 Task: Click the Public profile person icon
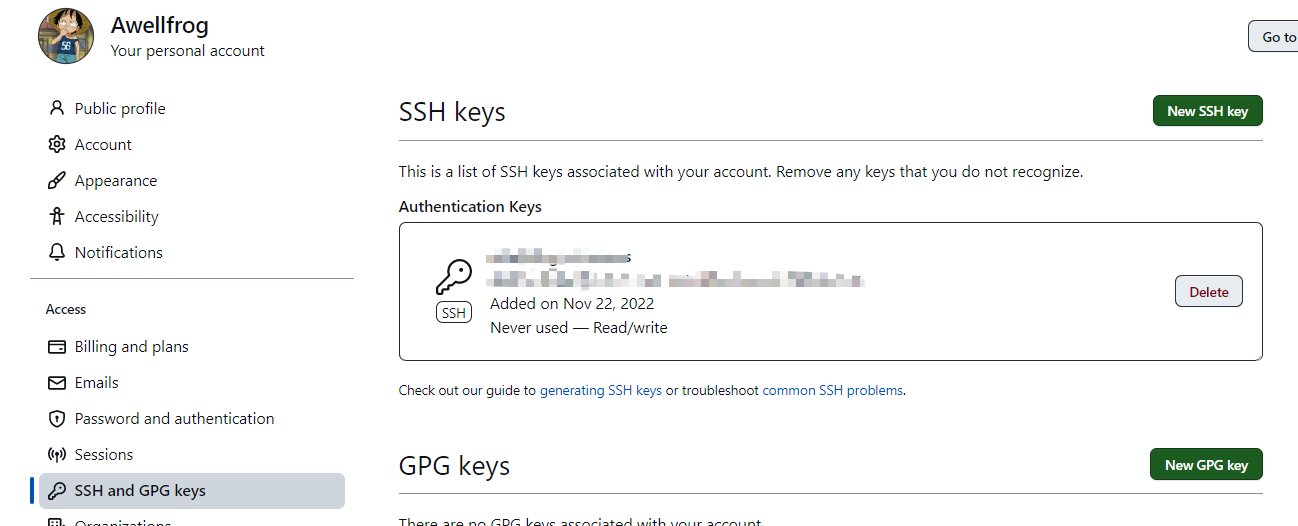point(57,108)
